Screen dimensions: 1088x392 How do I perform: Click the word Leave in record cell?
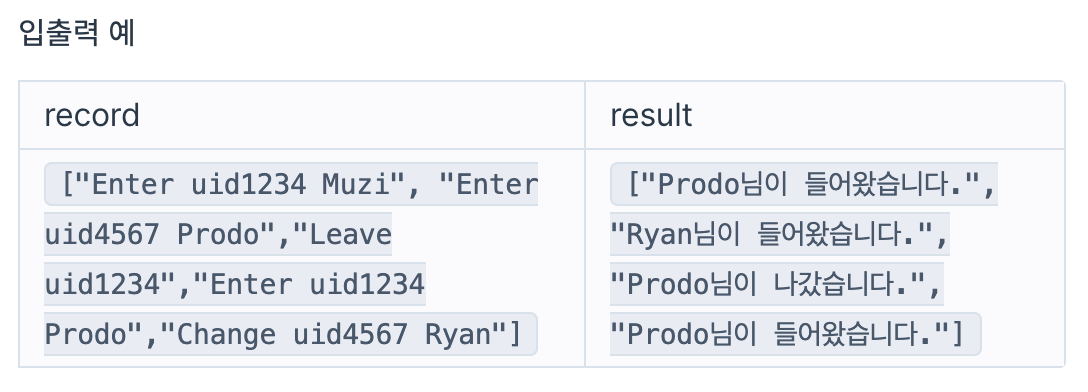coord(350,235)
